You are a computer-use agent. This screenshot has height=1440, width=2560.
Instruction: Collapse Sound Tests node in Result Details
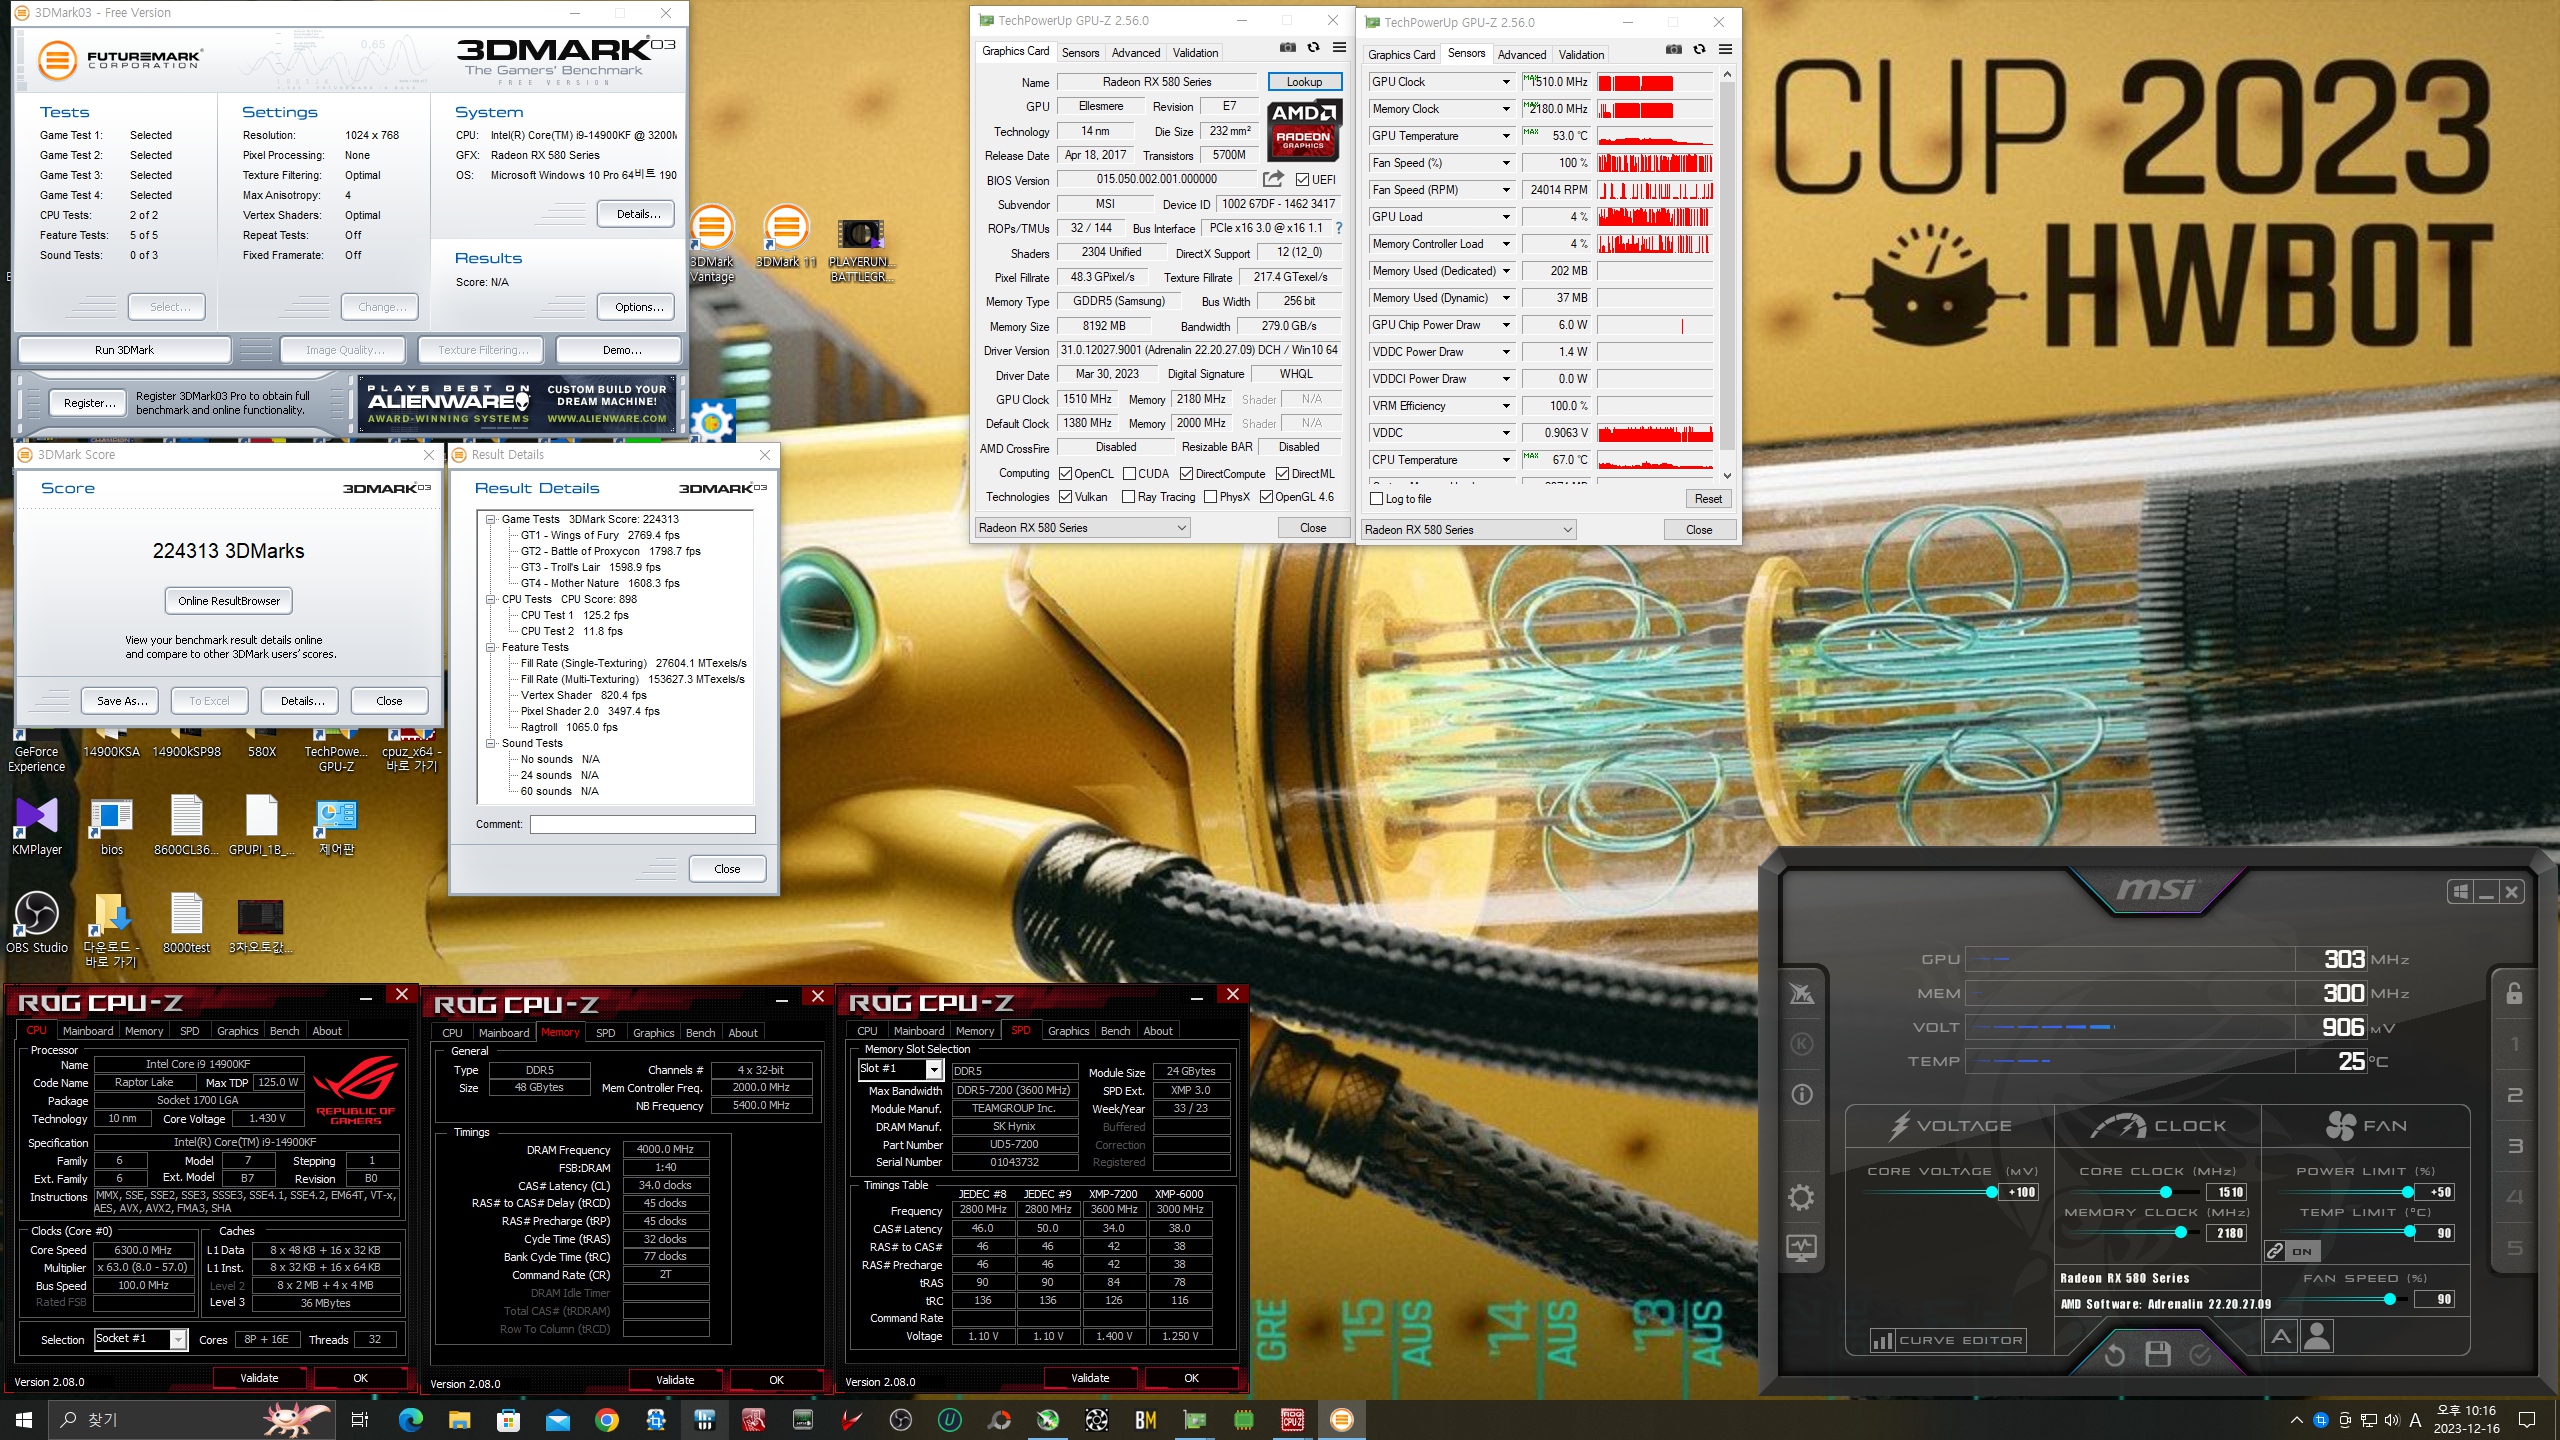pyautogui.click(x=490, y=743)
